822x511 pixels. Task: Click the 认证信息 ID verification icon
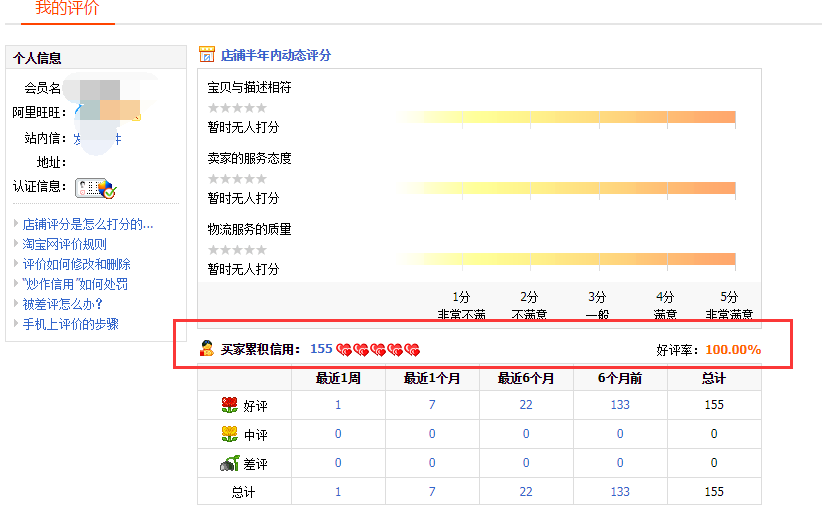(95, 187)
